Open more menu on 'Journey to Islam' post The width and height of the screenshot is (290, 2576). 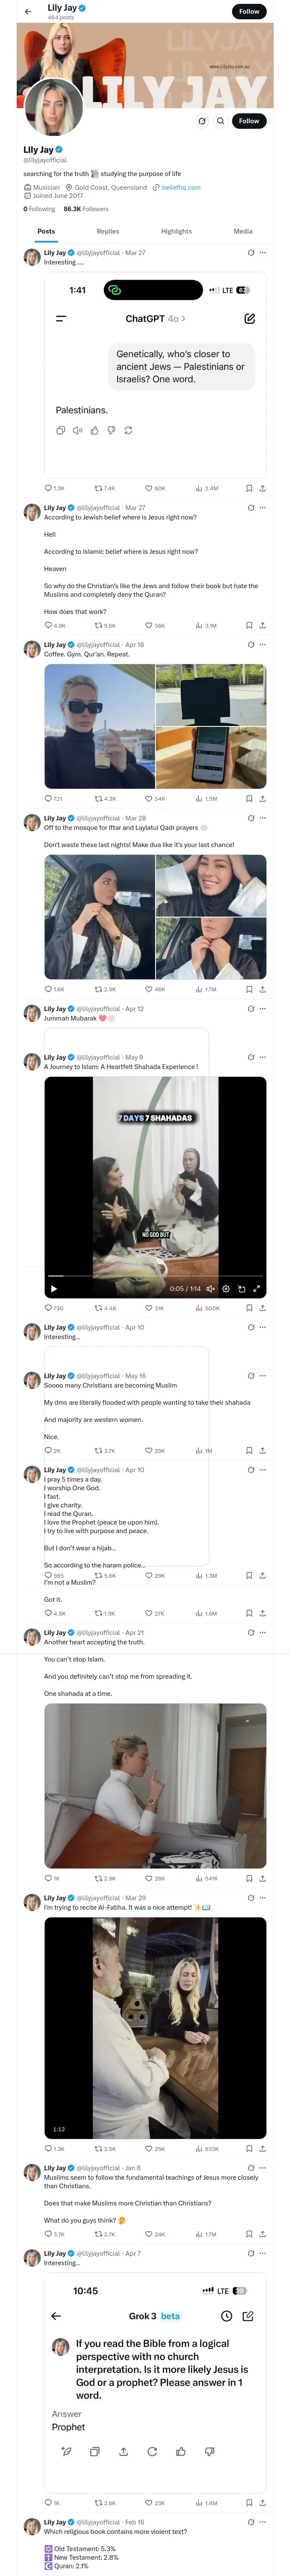[x=263, y=1057]
